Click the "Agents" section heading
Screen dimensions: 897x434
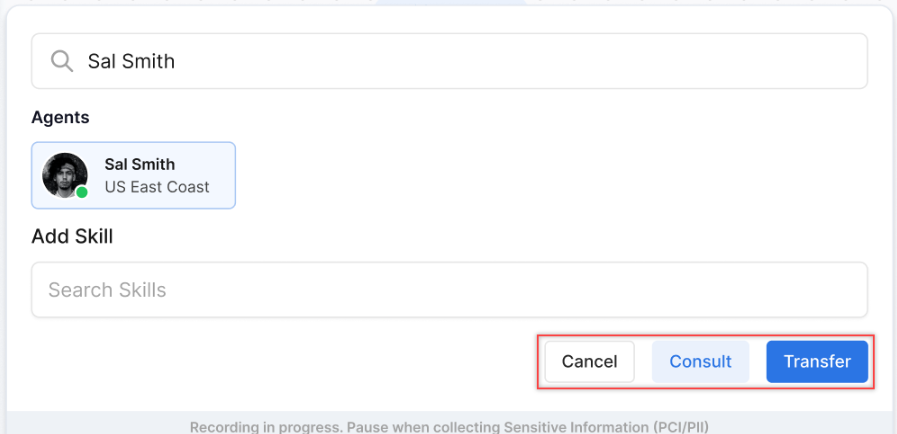60,117
